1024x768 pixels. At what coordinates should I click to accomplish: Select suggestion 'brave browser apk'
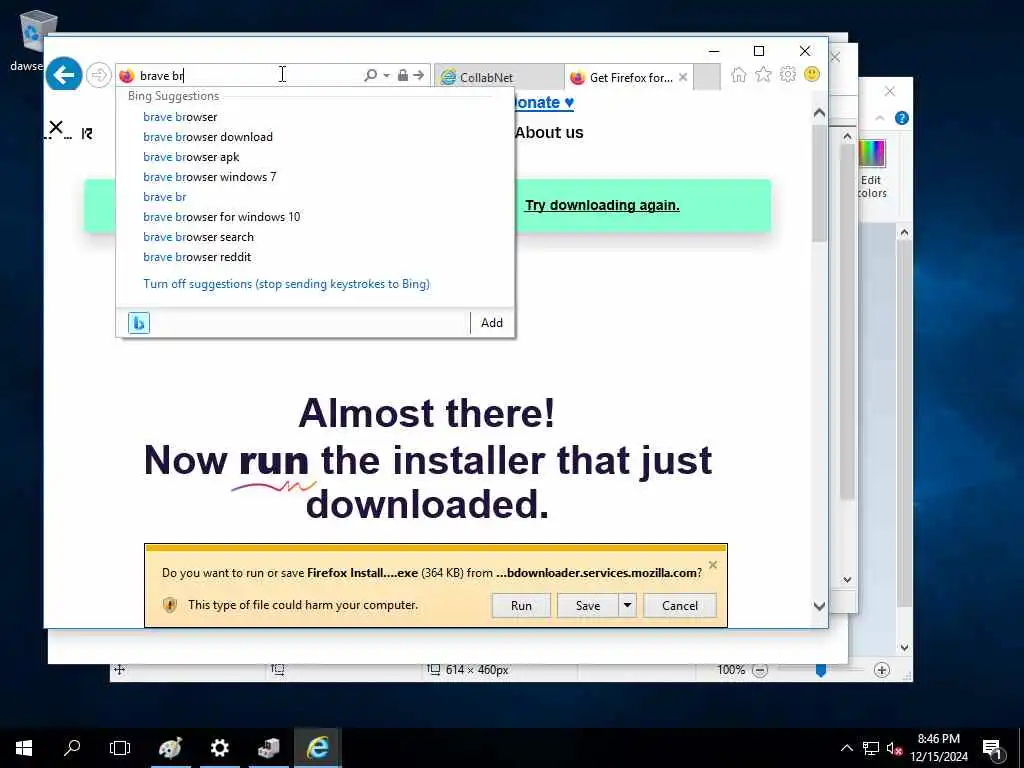tap(191, 157)
